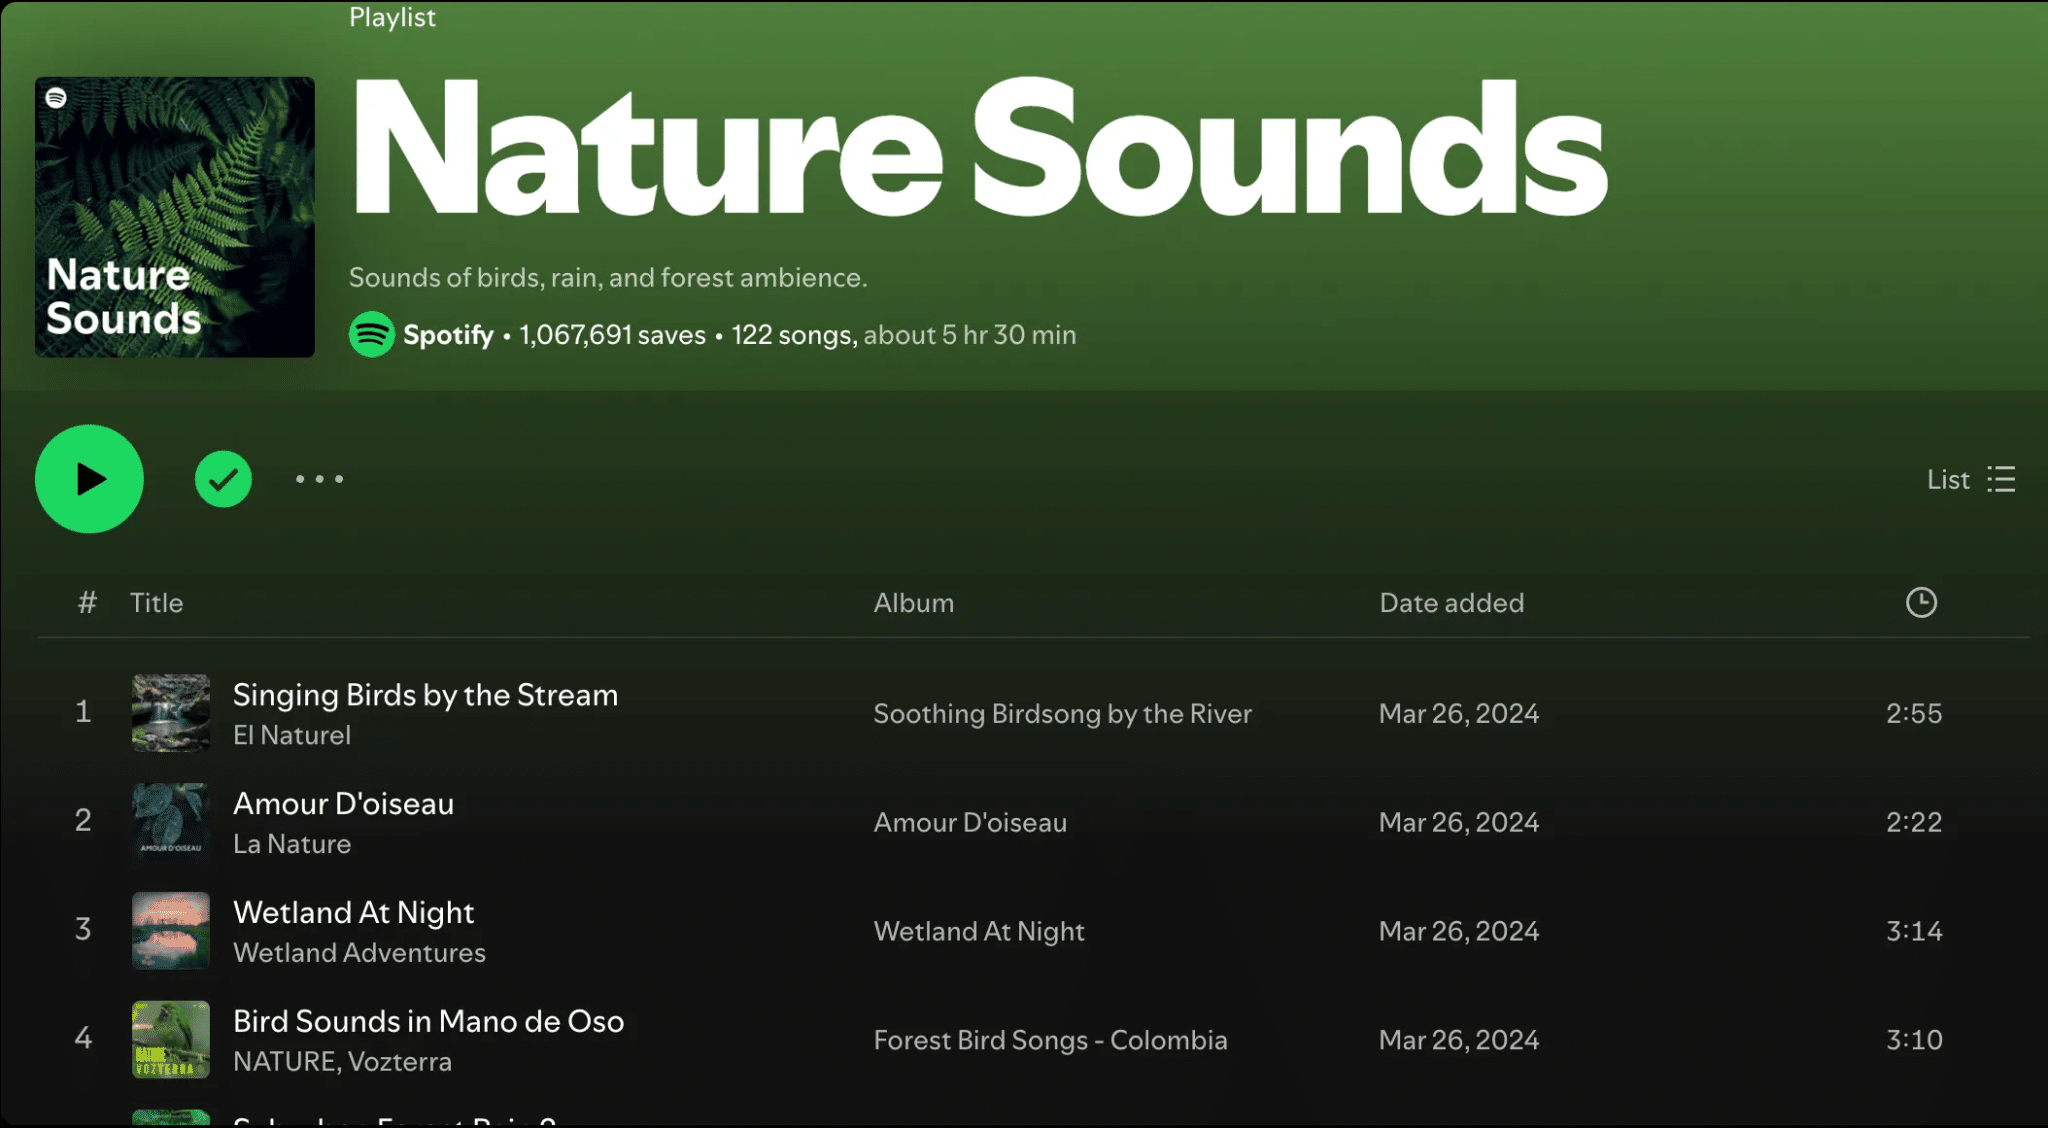The width and height of the screenshot is (2048, 1128).
Task: Click the Playlist label above the title
Action: (392, 17)
